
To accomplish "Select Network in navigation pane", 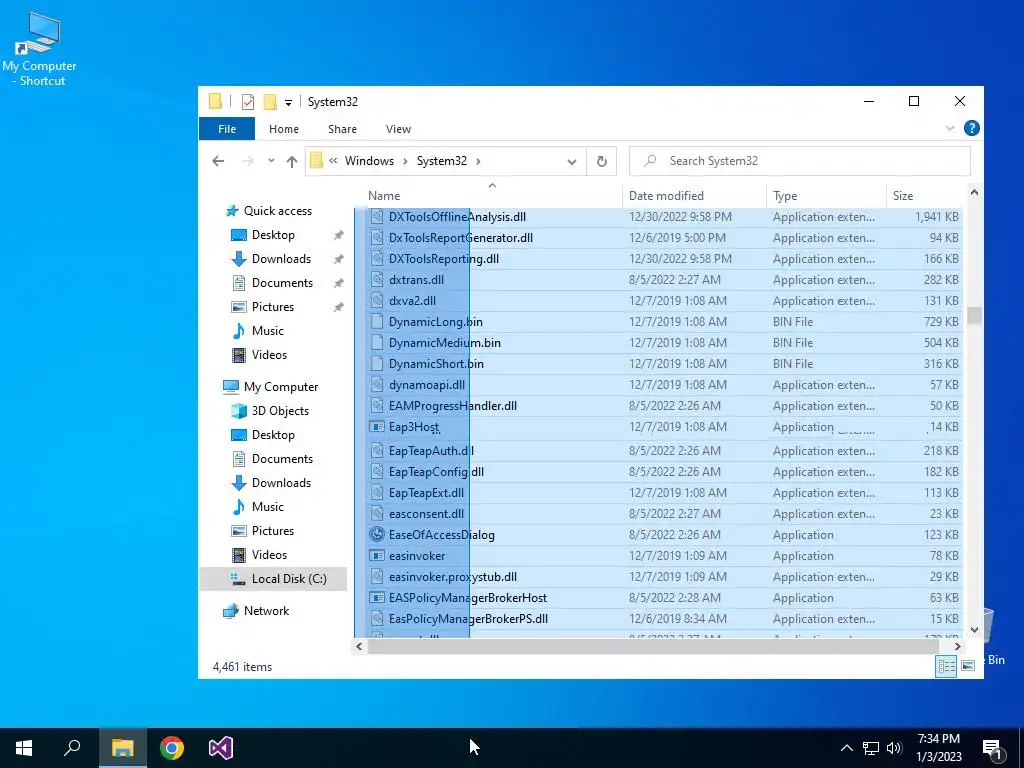I will tap(266, 611).
